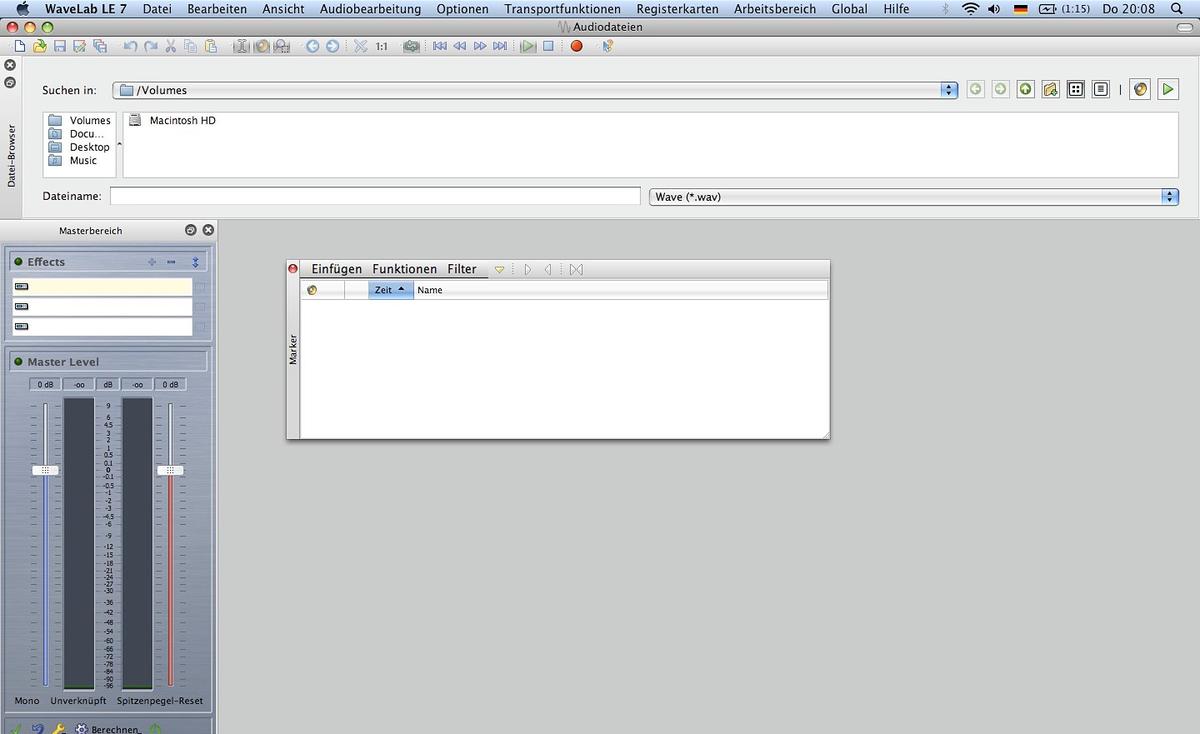
Task: Click the help pointer icon in the toolbar
Action: [x=607, y=46]
